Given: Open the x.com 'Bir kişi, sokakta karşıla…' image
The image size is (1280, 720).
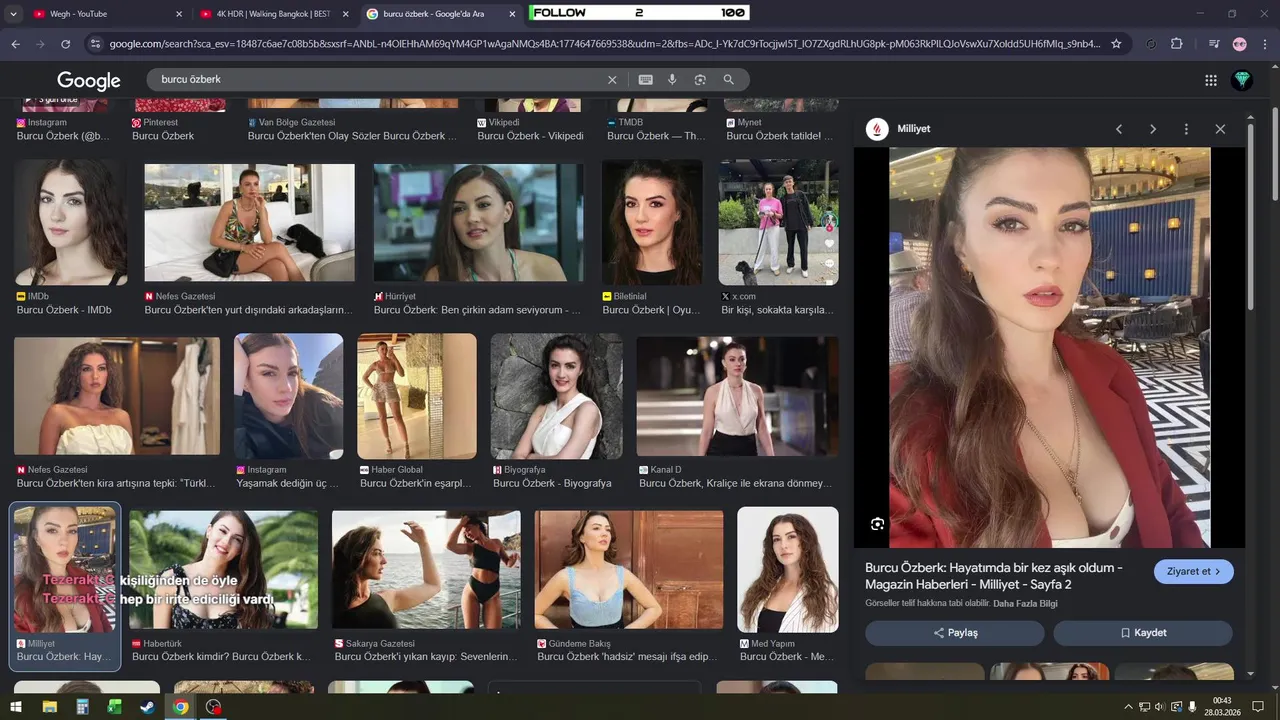Looking at the screenshot, I should 779,222.
